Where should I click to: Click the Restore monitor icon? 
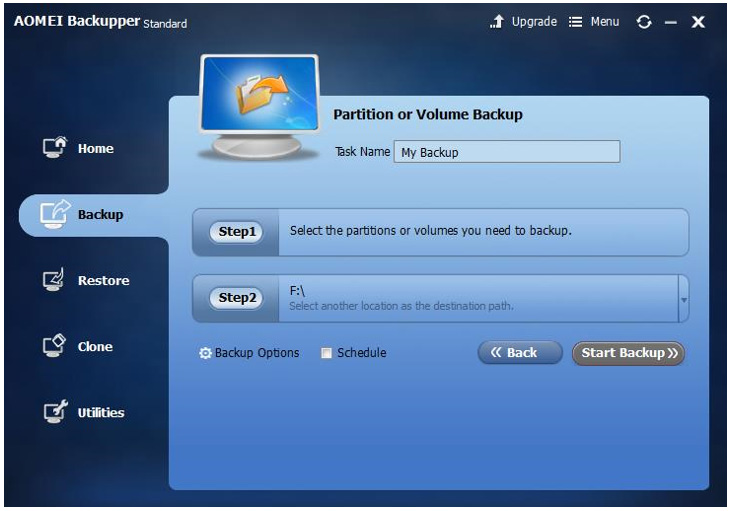54,280
